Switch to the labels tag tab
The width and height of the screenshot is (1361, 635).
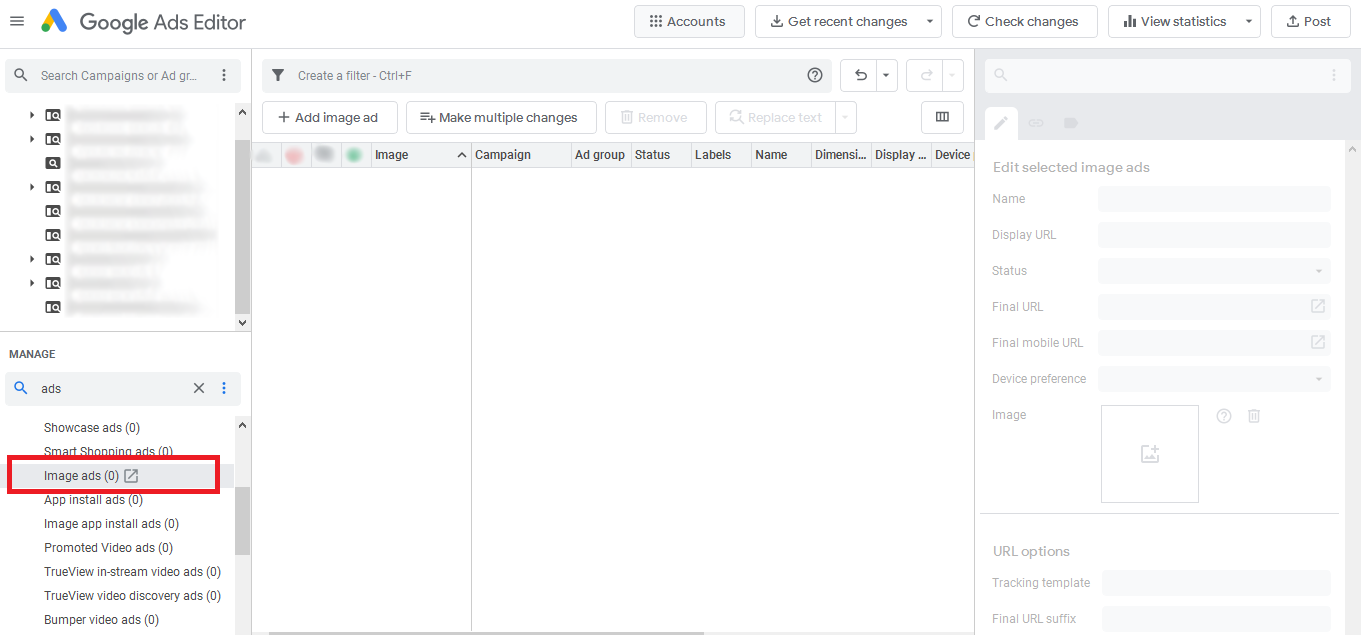click(1071, 123)
